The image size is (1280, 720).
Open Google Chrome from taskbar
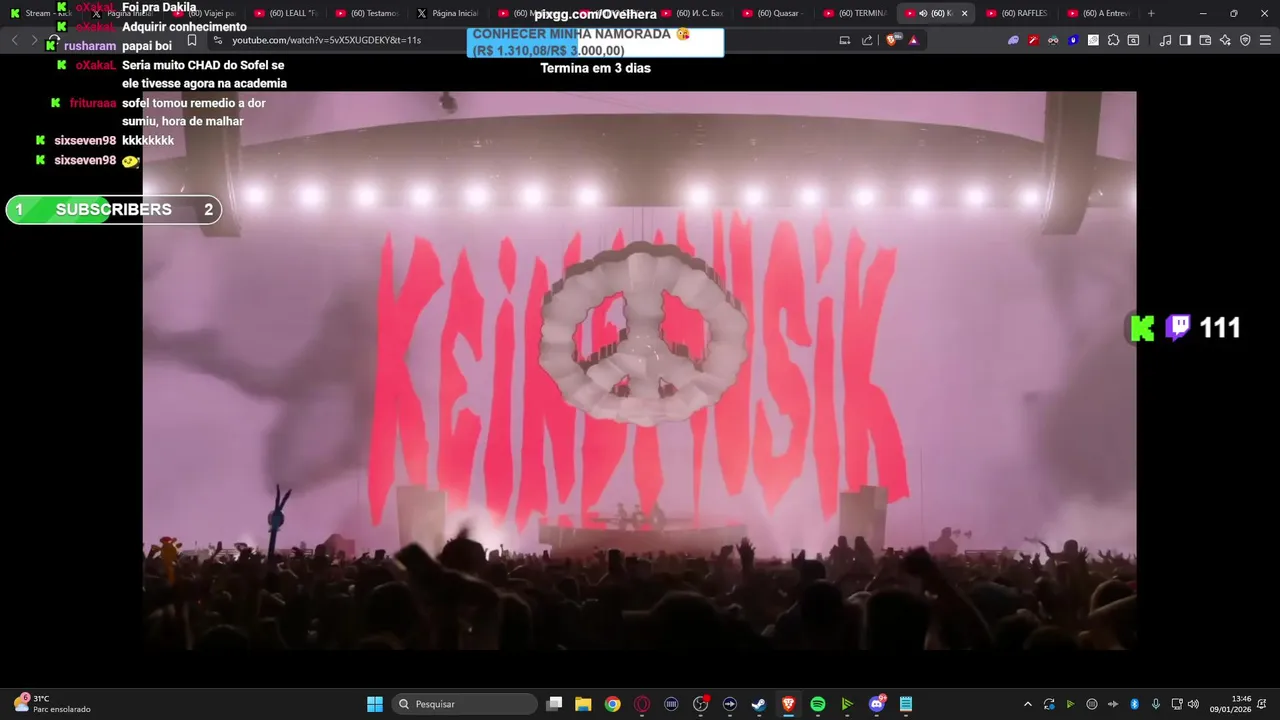[612, 704]
